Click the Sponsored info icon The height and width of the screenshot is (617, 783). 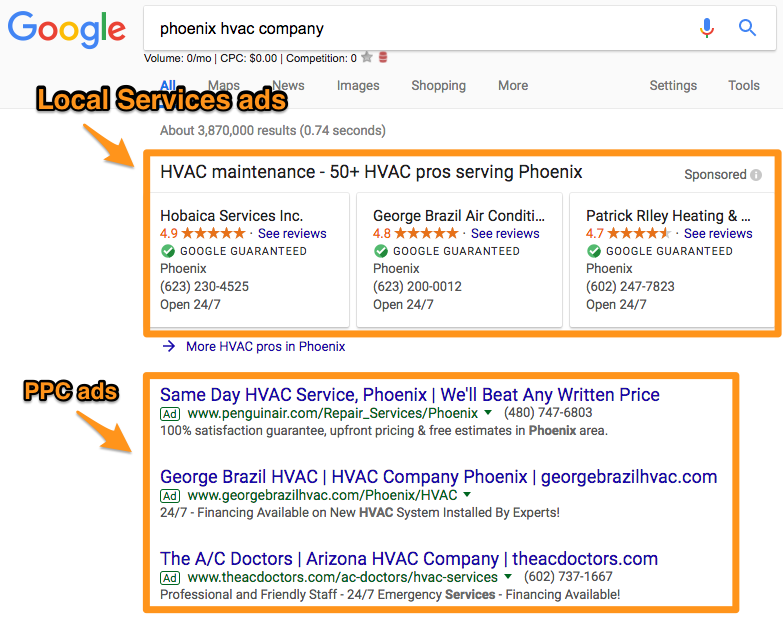(x=756, y=175)
